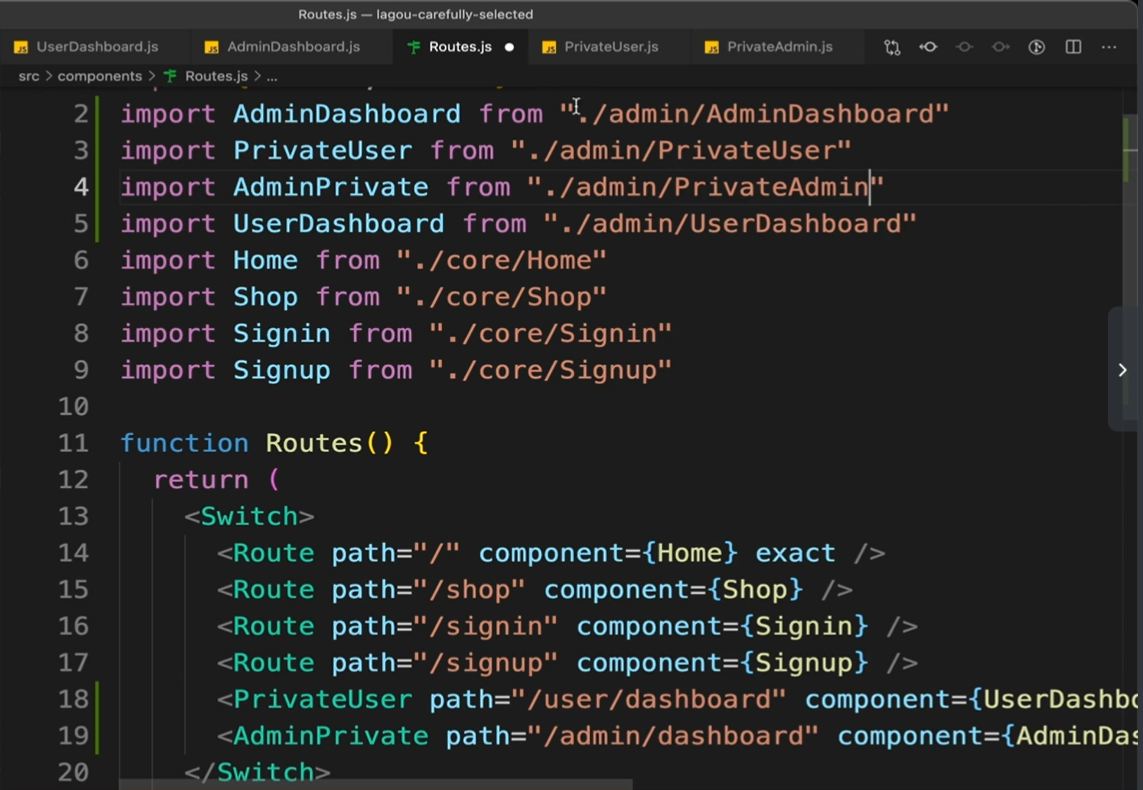Click the JS file icon on AdminDashboard.js tab

(x=211, y=47)
